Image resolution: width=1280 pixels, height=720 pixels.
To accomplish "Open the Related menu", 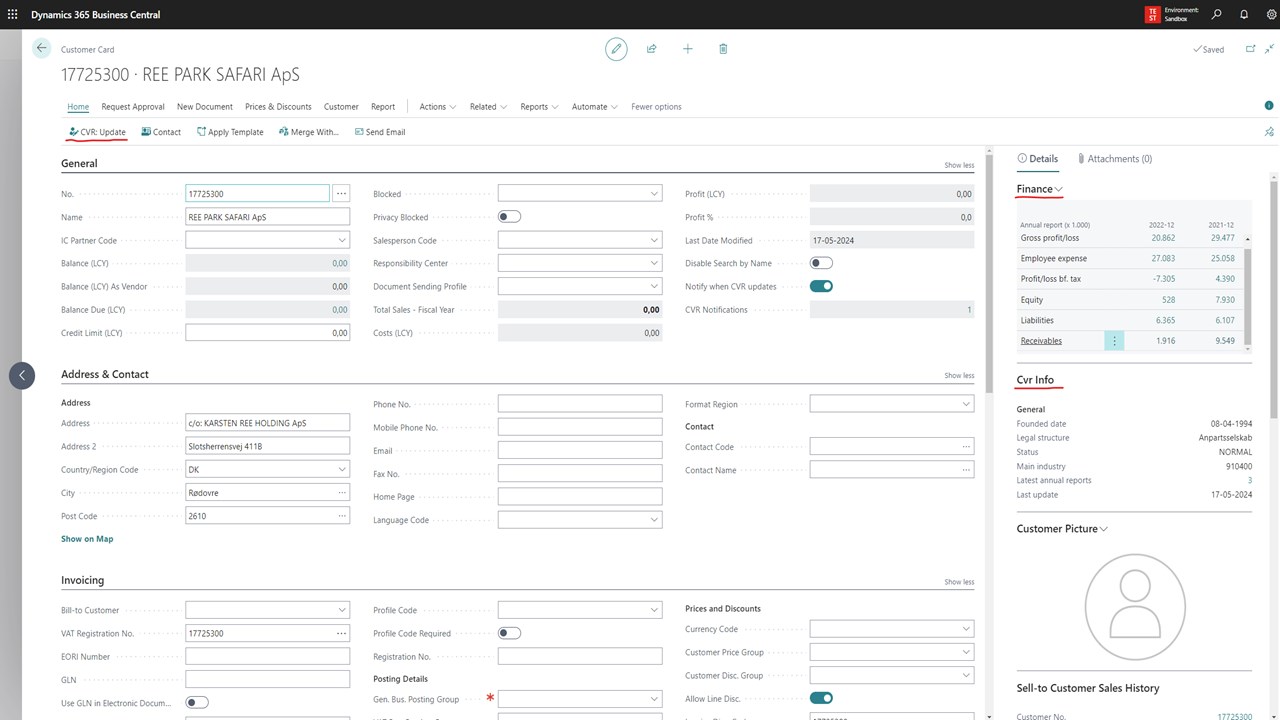I will (x=489, y=107).
